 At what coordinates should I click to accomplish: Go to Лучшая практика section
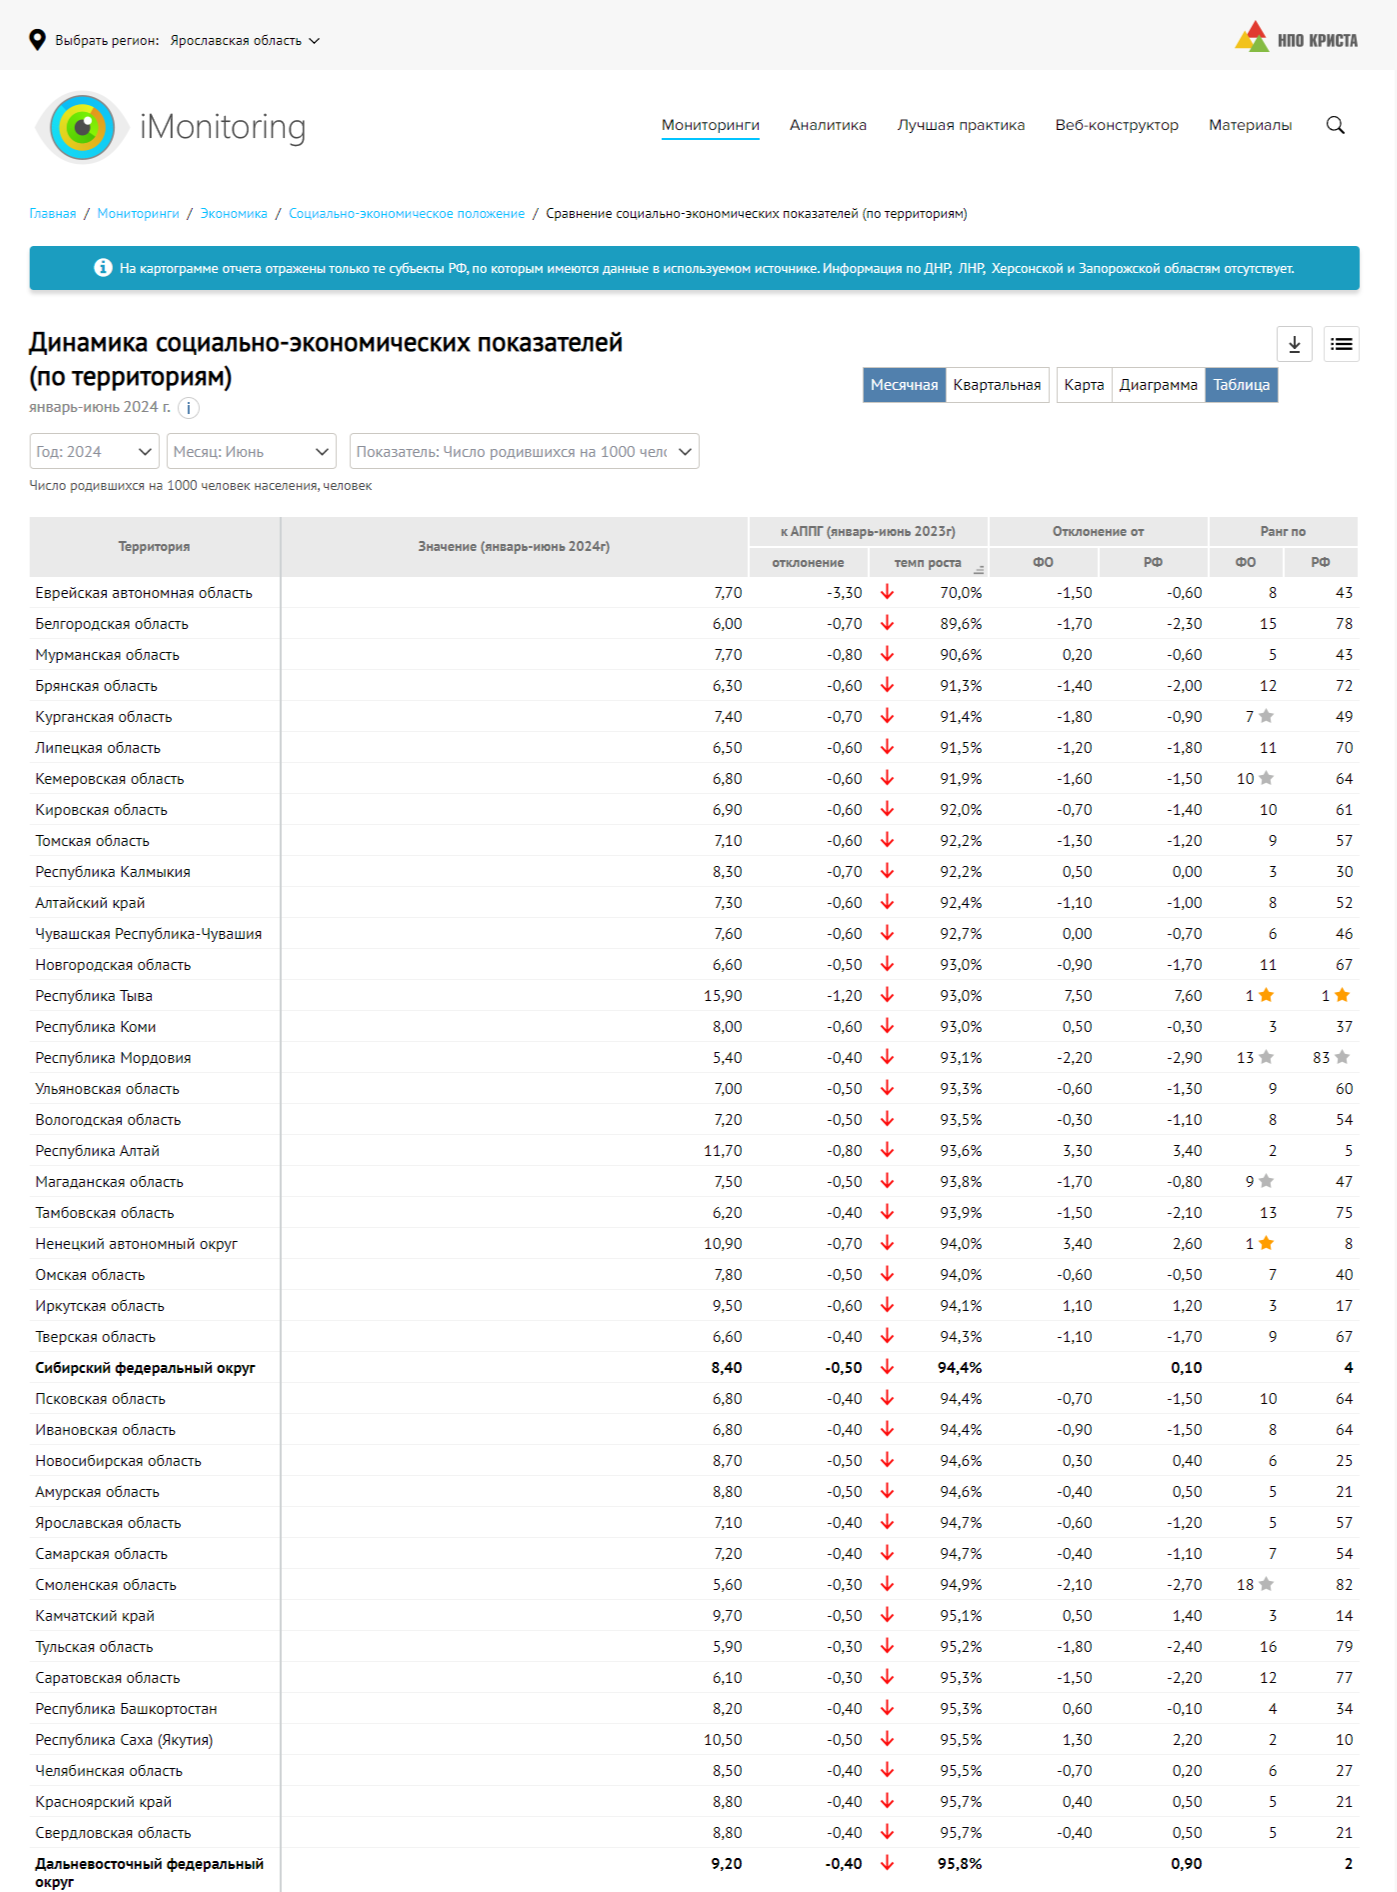click(x=960, y=125)
